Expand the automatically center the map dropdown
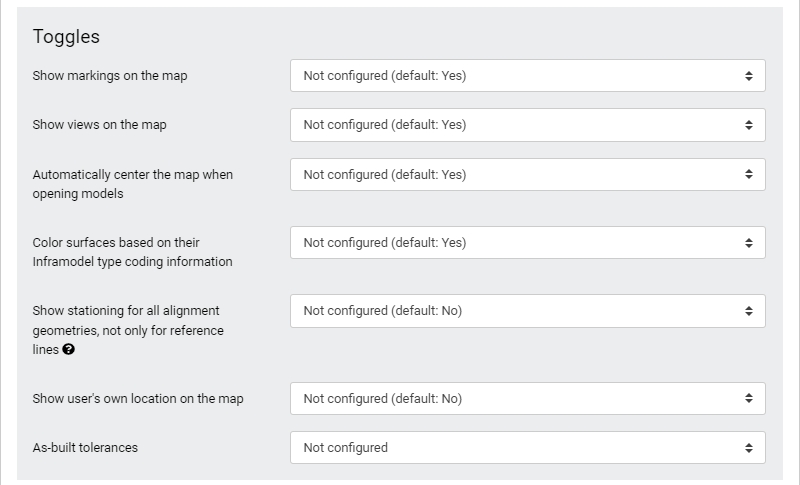This screenshot has width=800, height=485. tap(527, 175)
